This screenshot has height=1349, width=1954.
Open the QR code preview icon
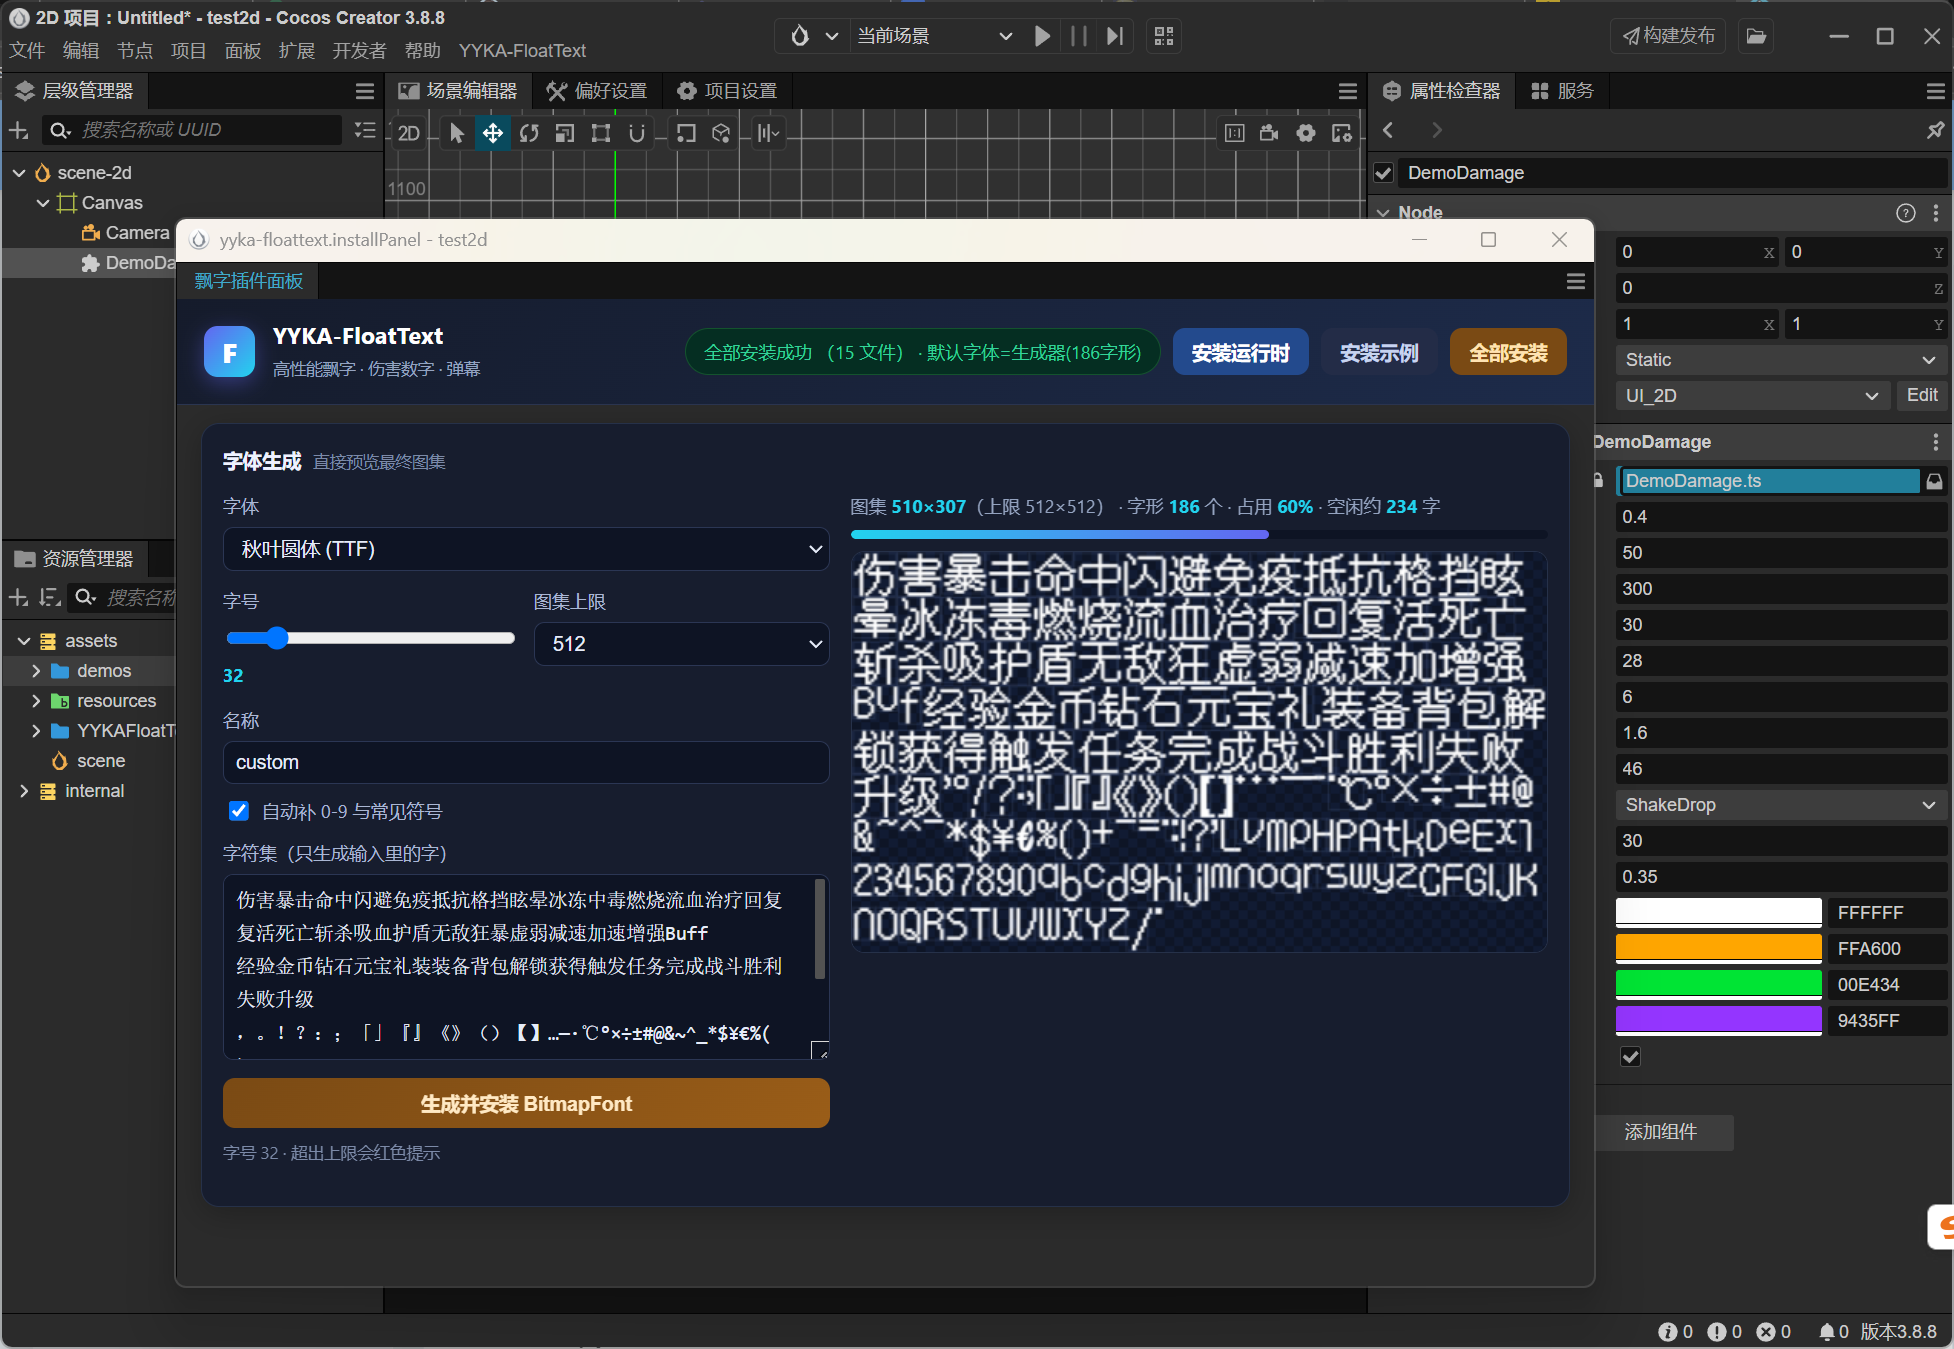pyautogui.click(x=1164, y=36)
